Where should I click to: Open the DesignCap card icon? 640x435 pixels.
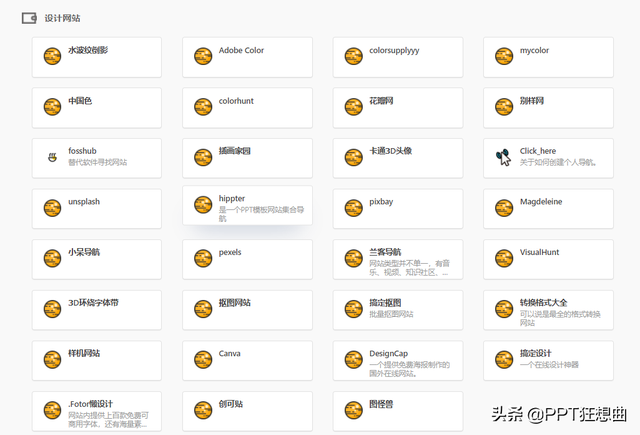pyautogui.click(x=353, y=360)
